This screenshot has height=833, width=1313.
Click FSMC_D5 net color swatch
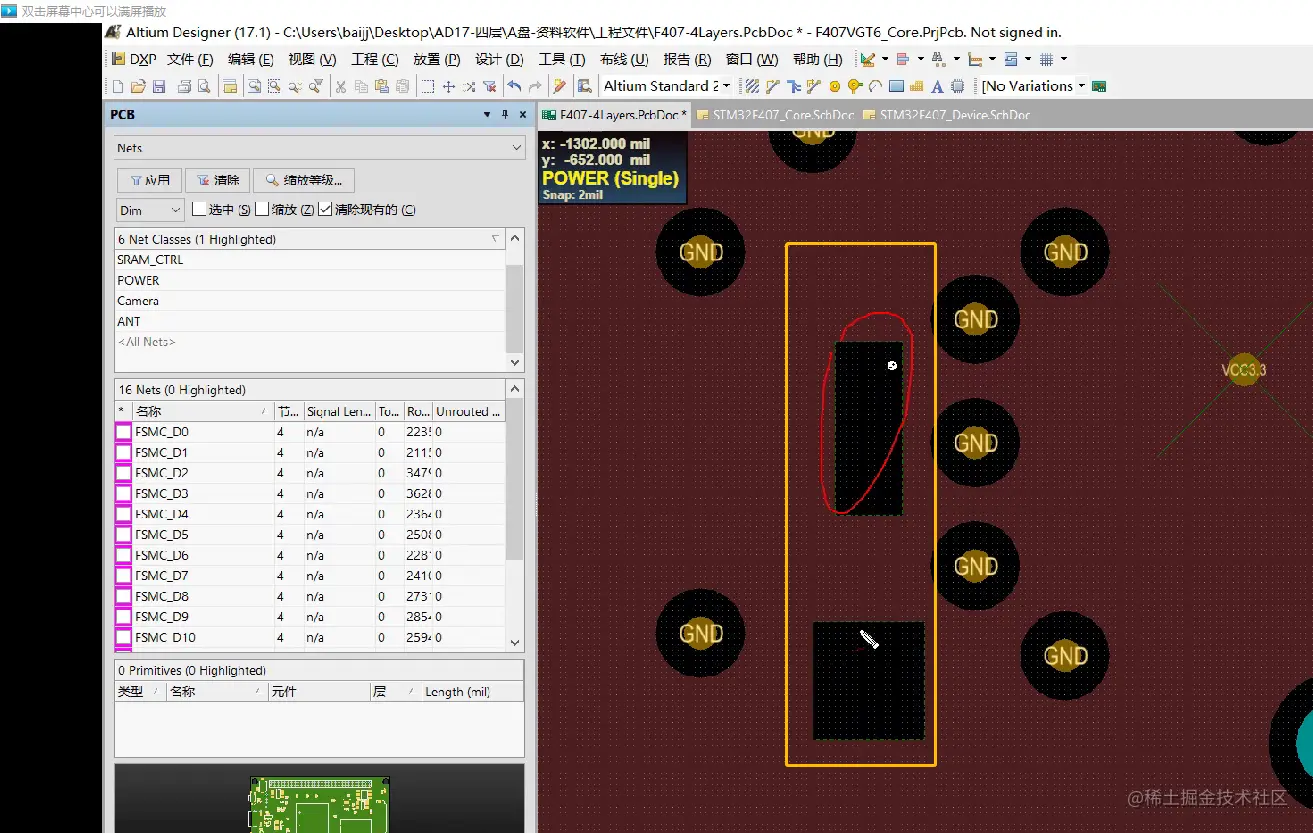(124, 535)
